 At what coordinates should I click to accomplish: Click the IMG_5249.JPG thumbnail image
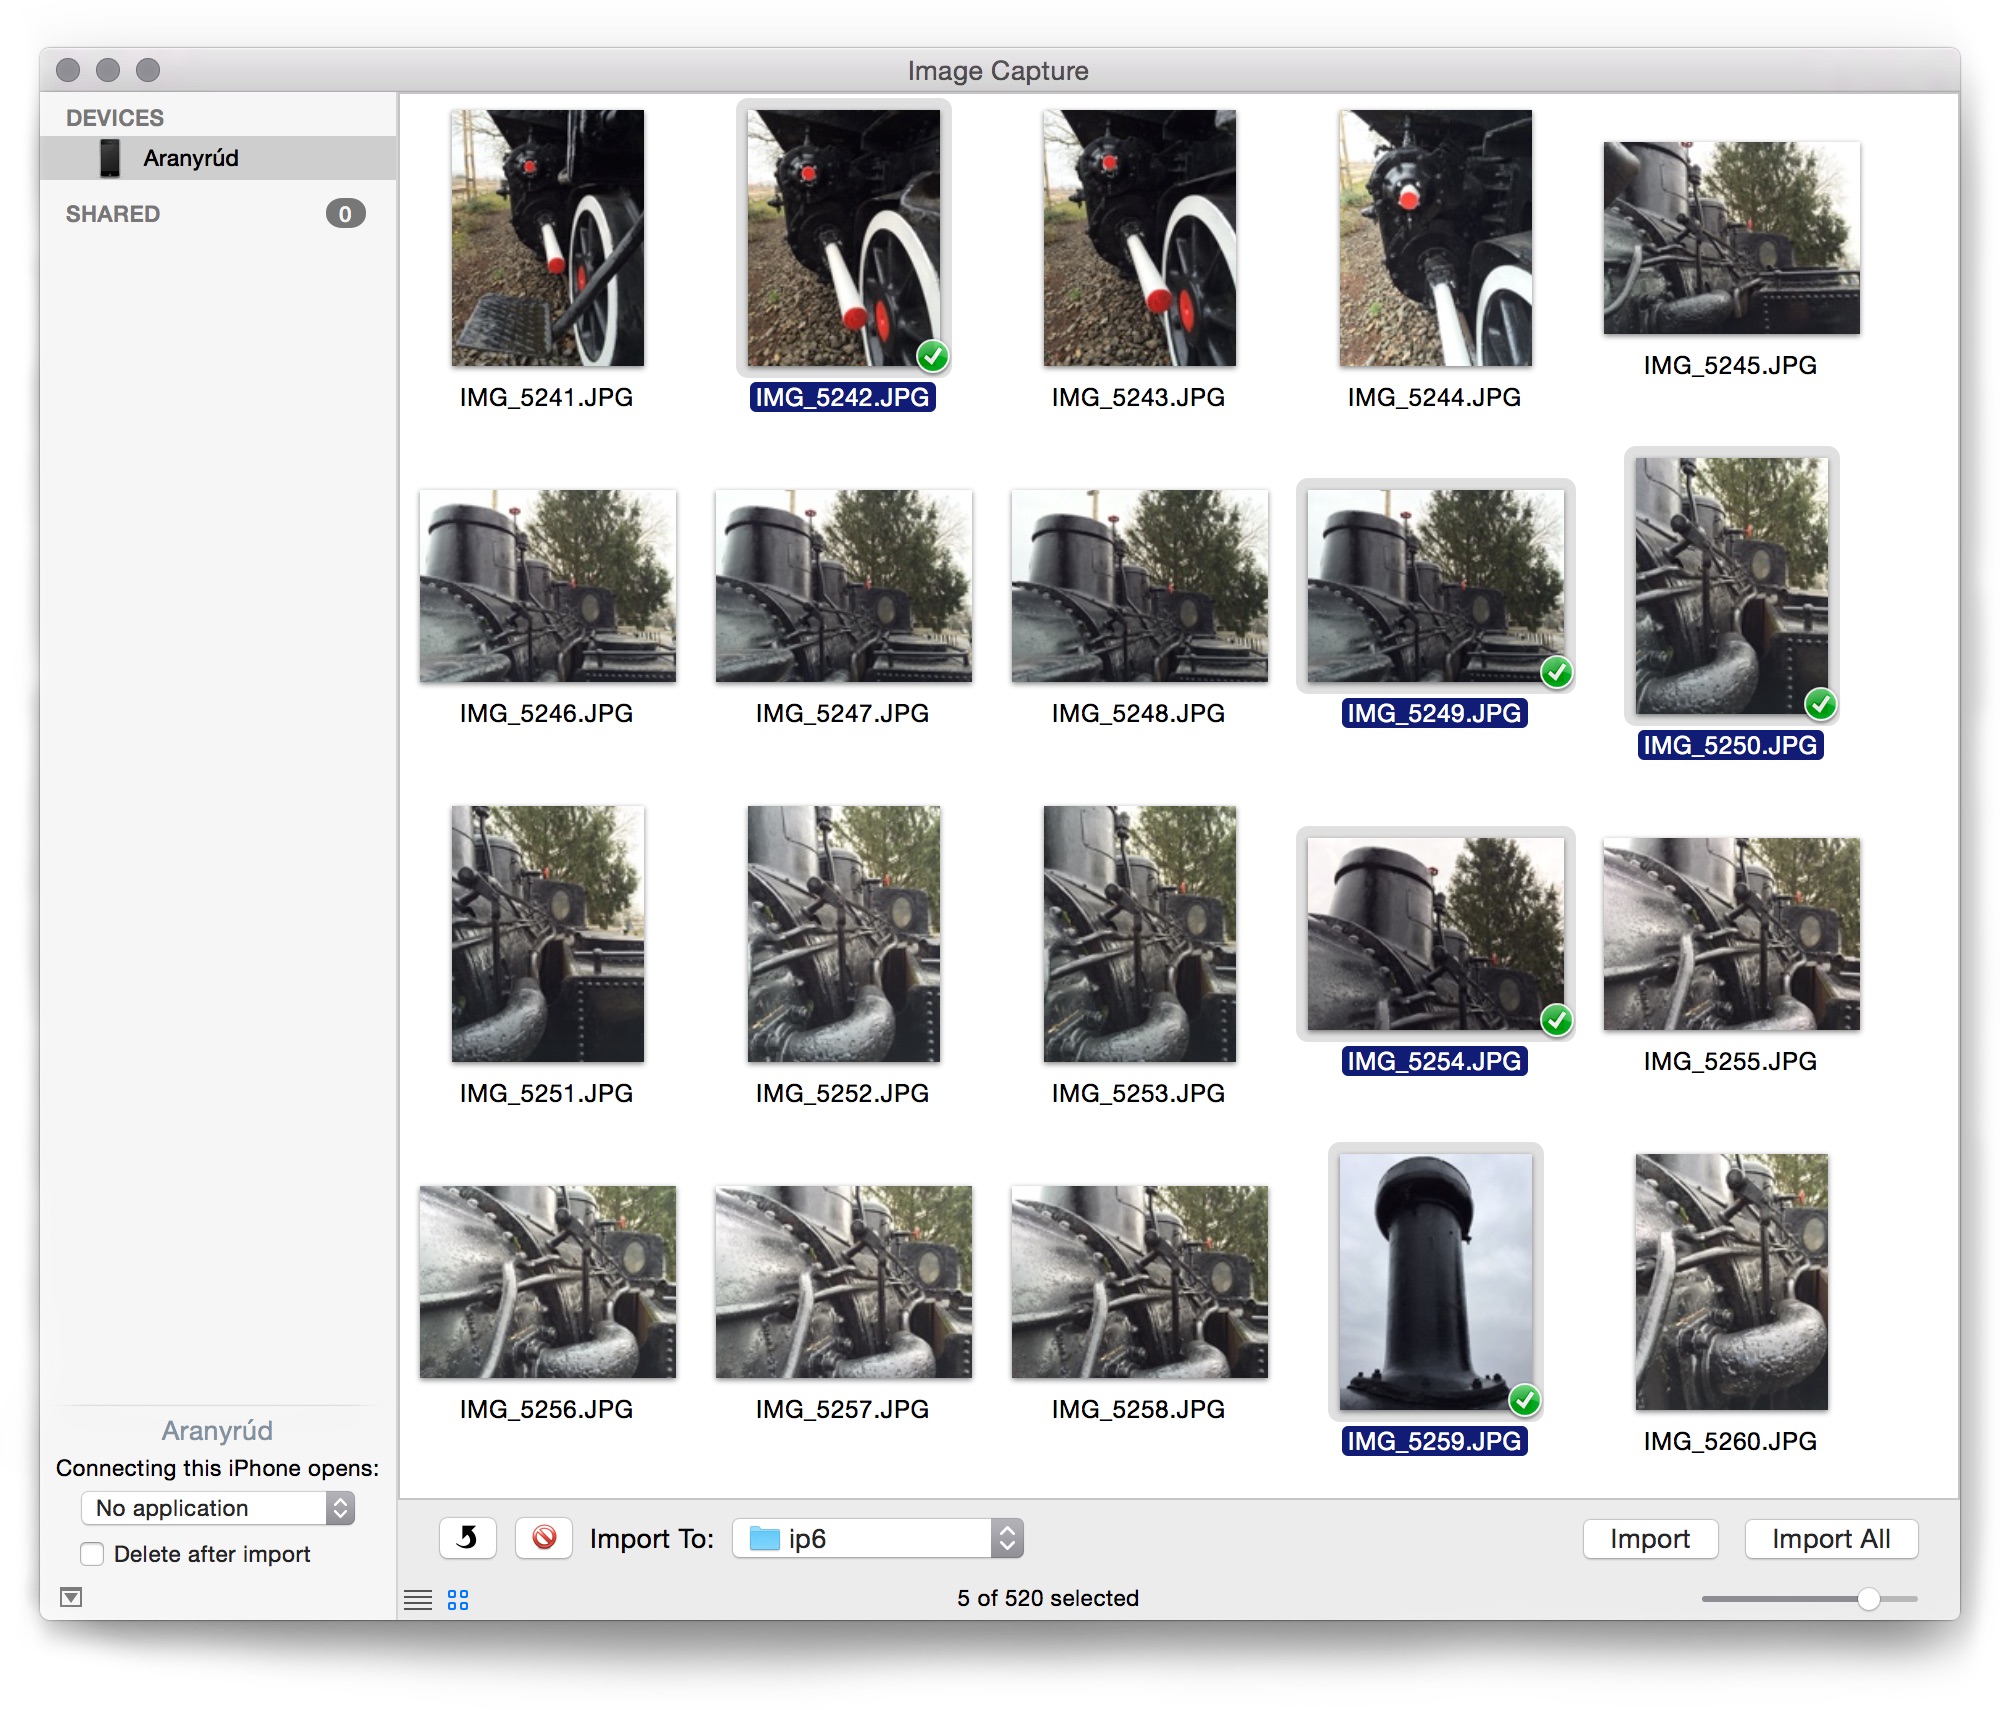(1436, 586)
